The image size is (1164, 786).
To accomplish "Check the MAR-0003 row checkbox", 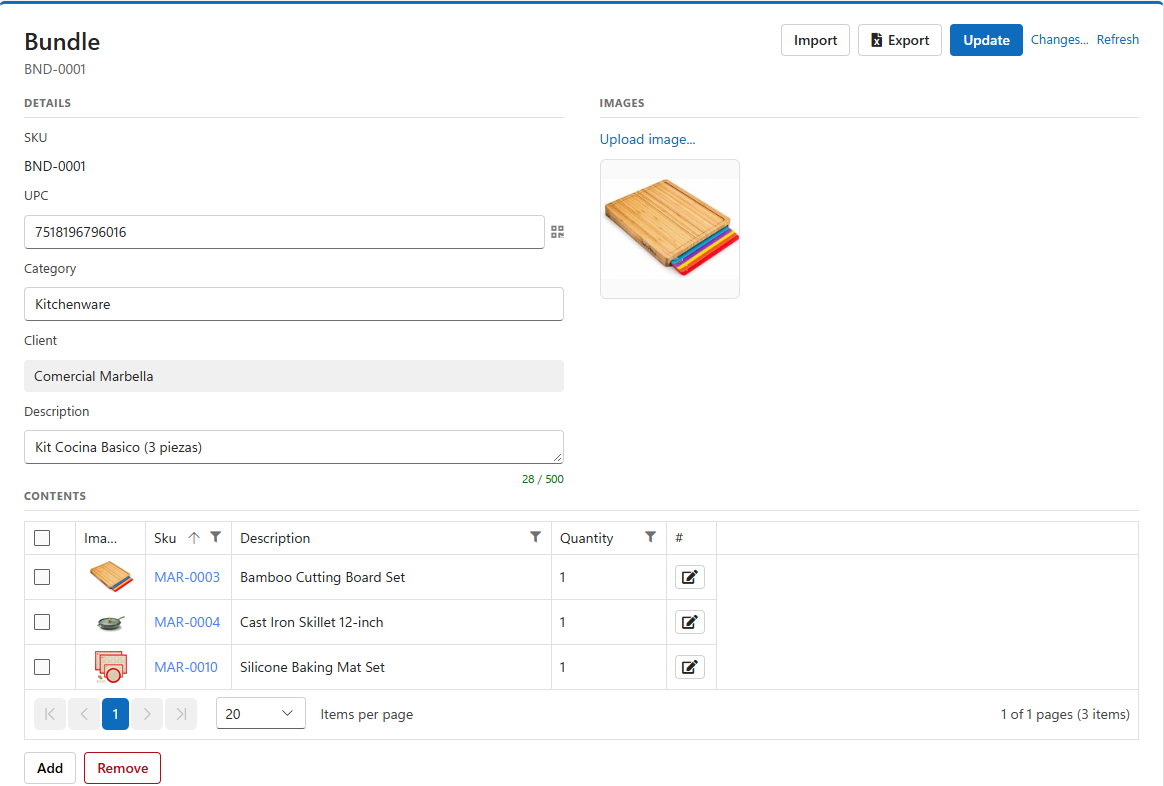I will [x=42, y=577].
